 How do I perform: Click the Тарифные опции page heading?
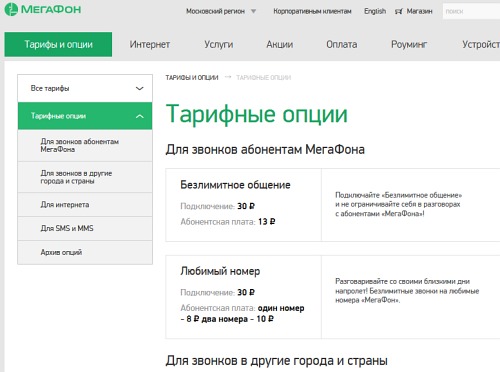(257, 114)
